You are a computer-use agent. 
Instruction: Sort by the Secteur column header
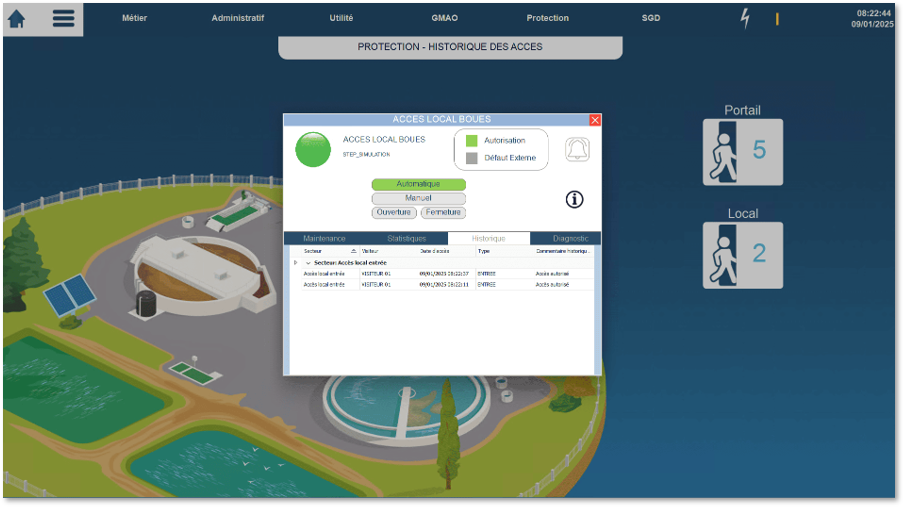tap(330, 251)
